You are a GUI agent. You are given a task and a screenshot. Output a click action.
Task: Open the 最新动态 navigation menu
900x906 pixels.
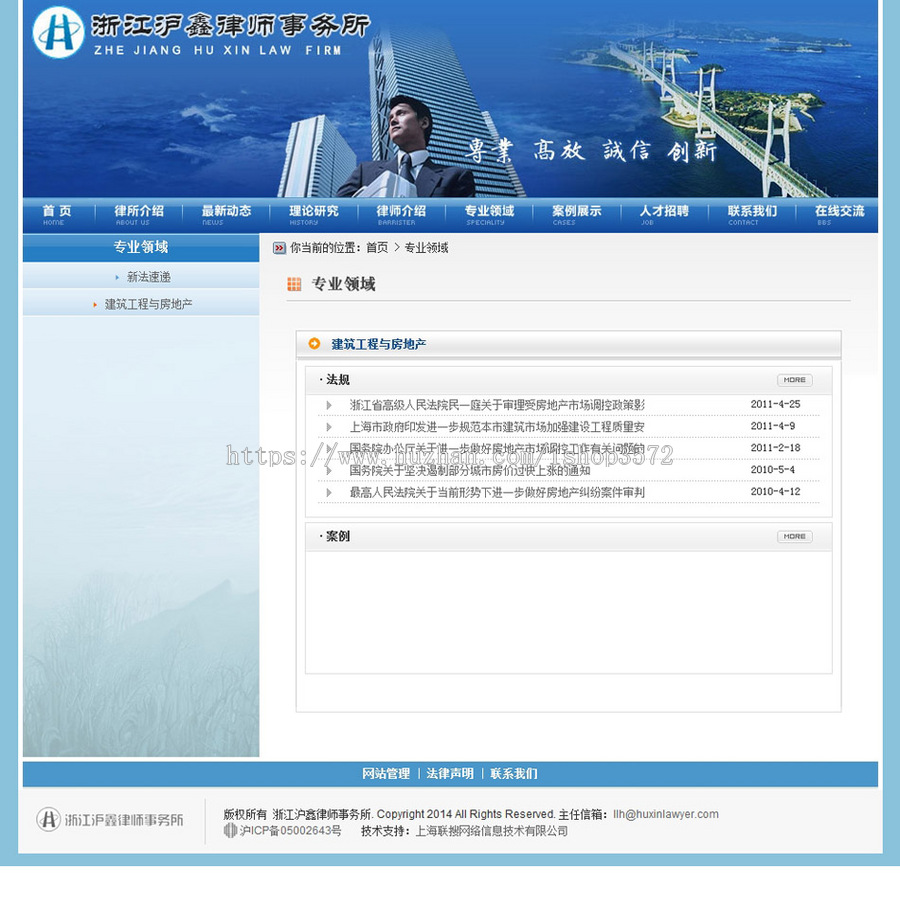pos(228,213)
